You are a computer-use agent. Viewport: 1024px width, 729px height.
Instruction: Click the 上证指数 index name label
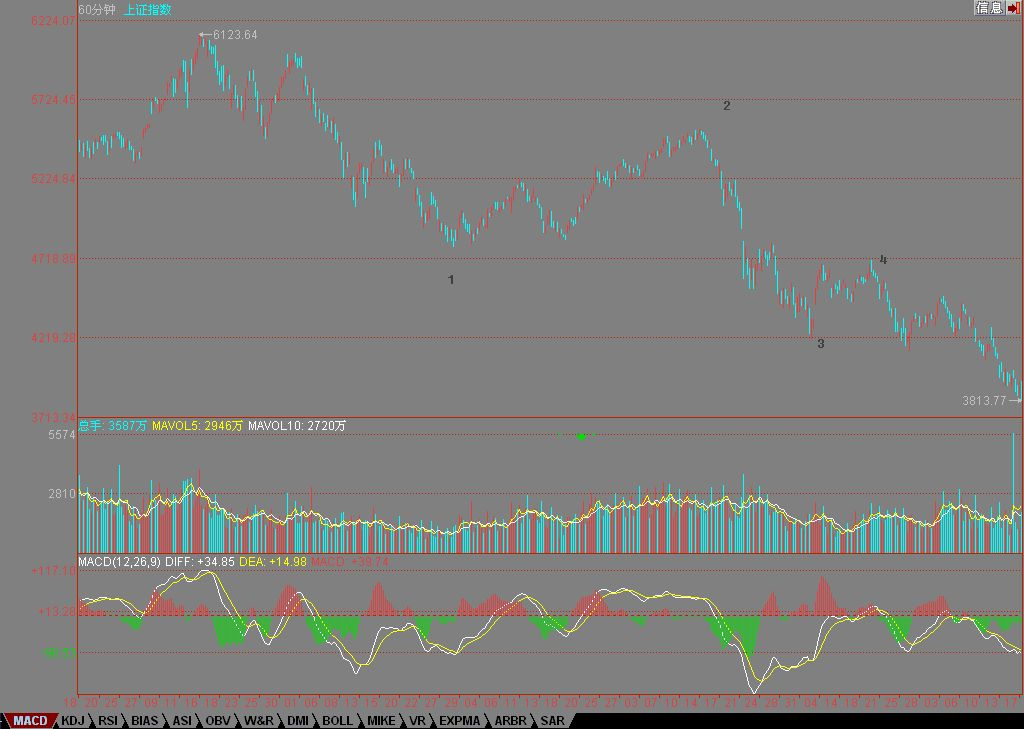148,10
